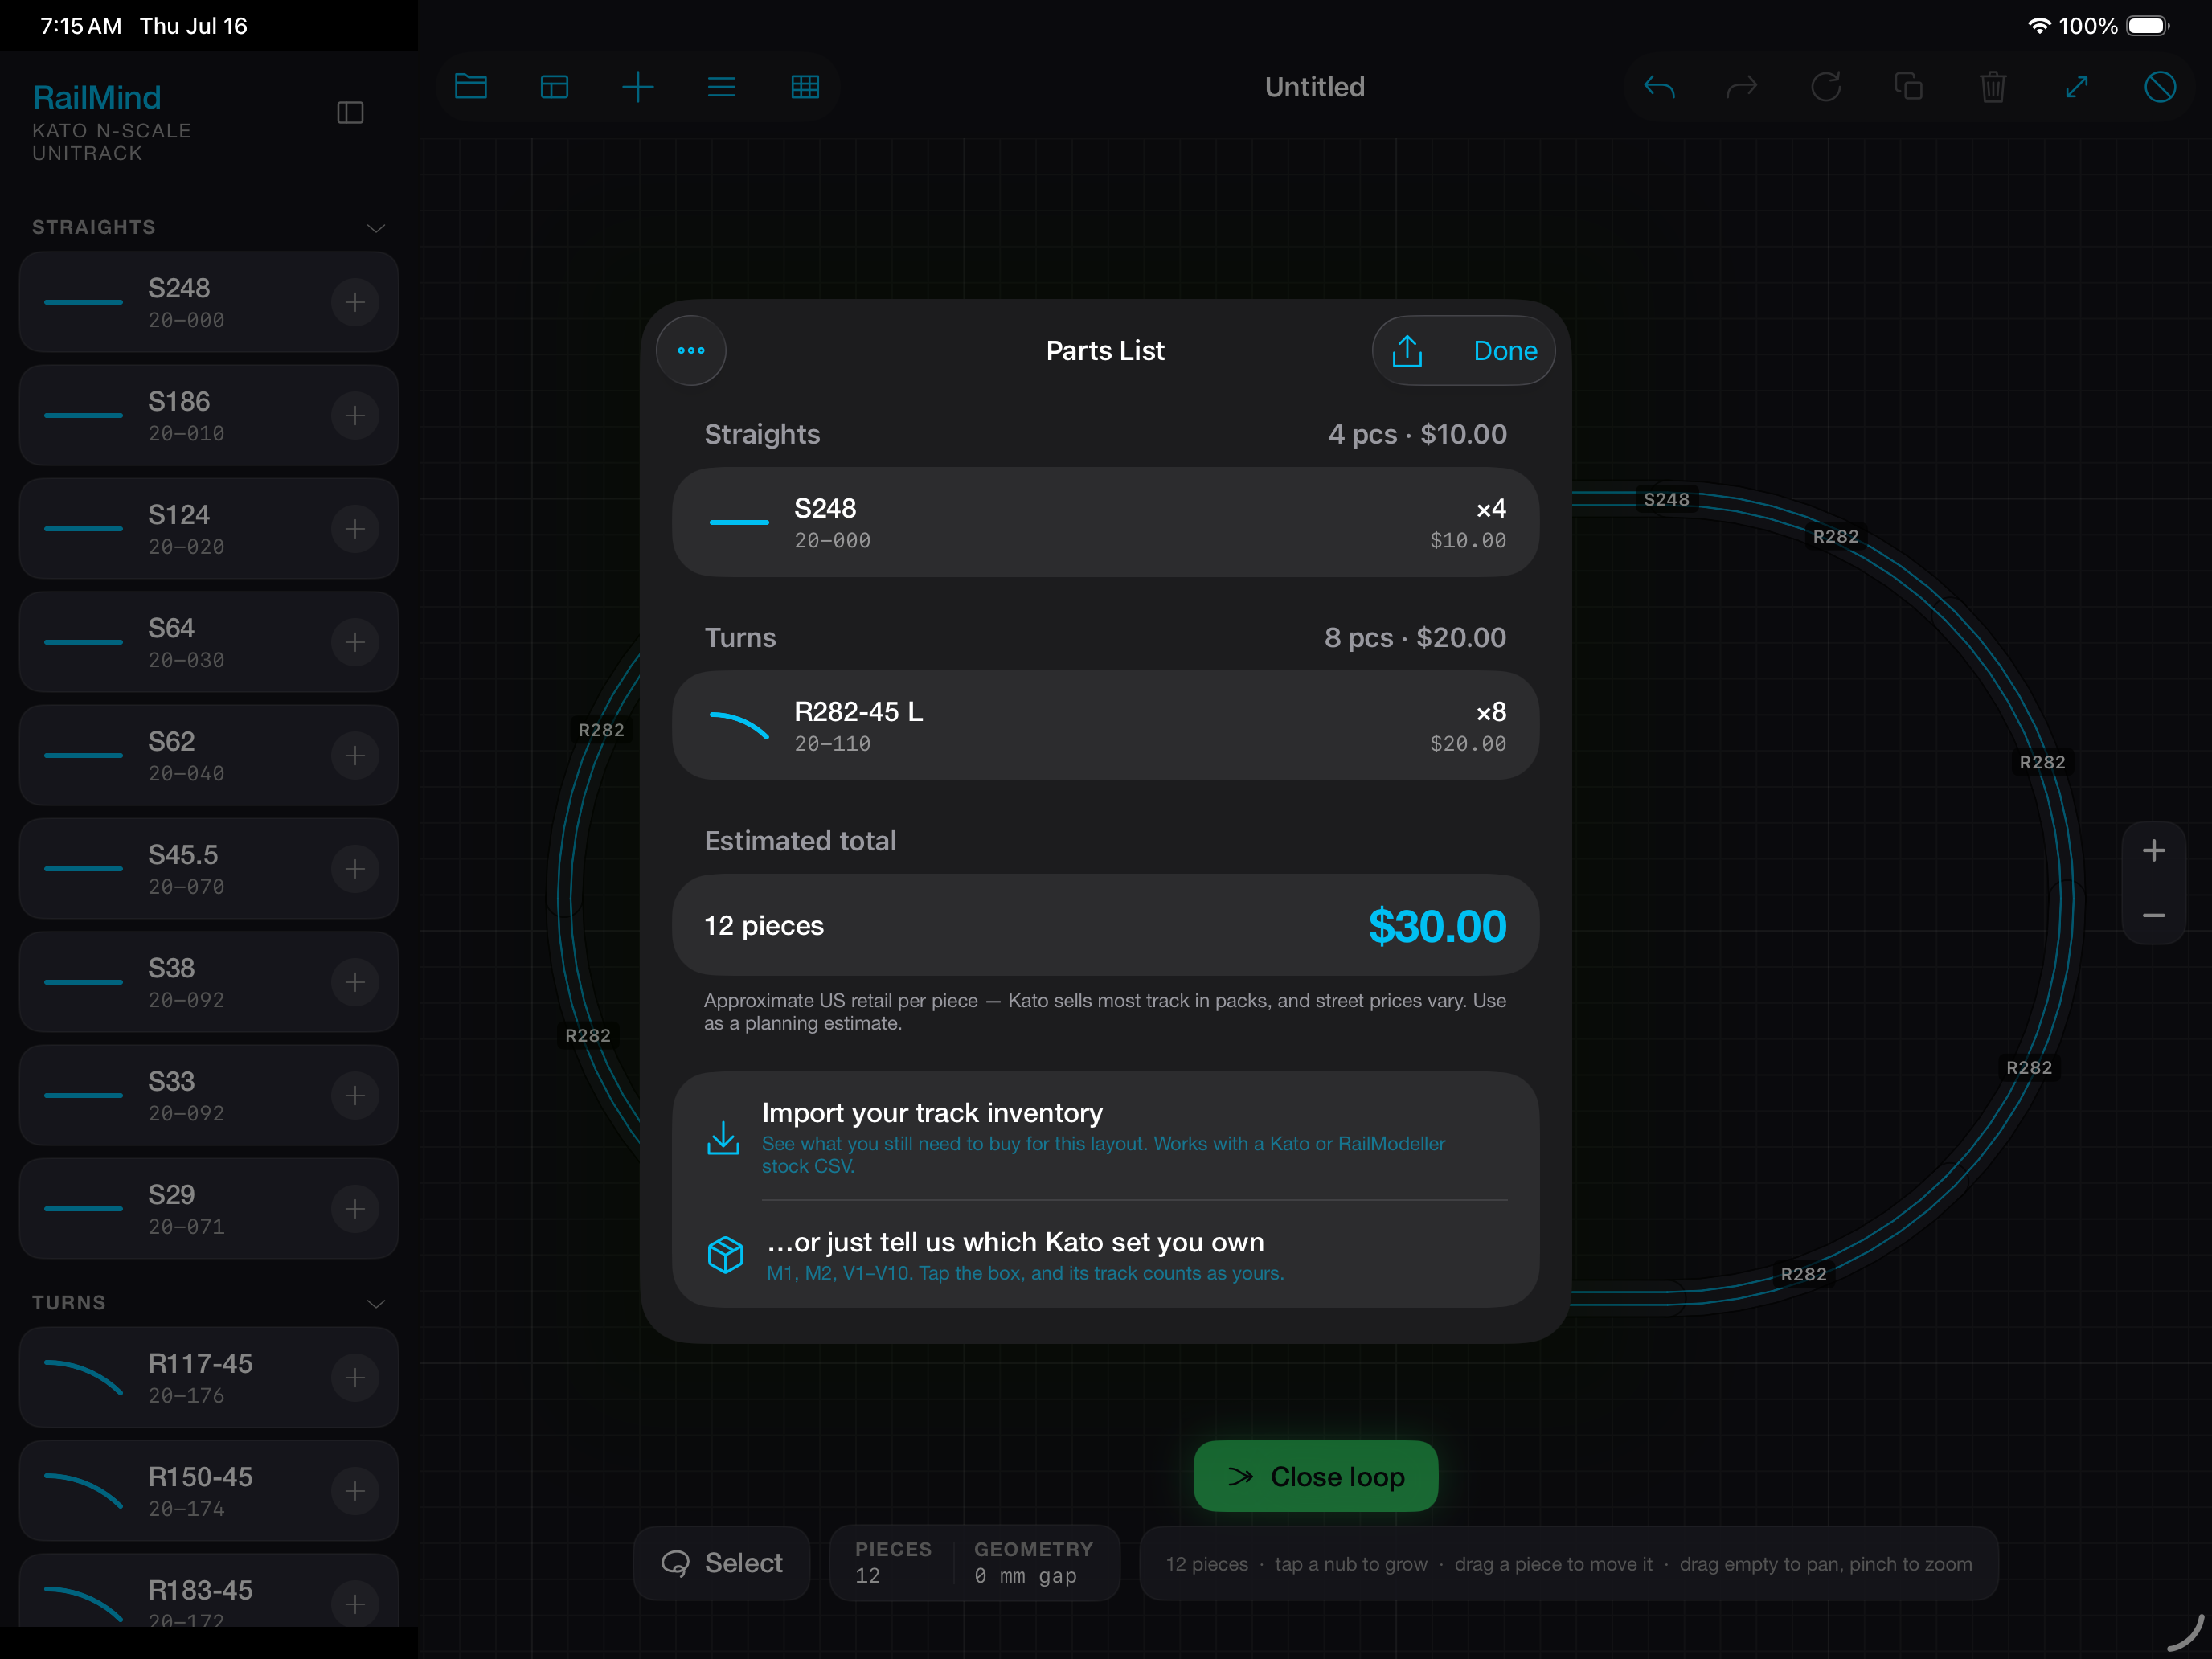Click the circle slash icon
Viewport: 2212px width, 1659px height.
pos(2160,87)
